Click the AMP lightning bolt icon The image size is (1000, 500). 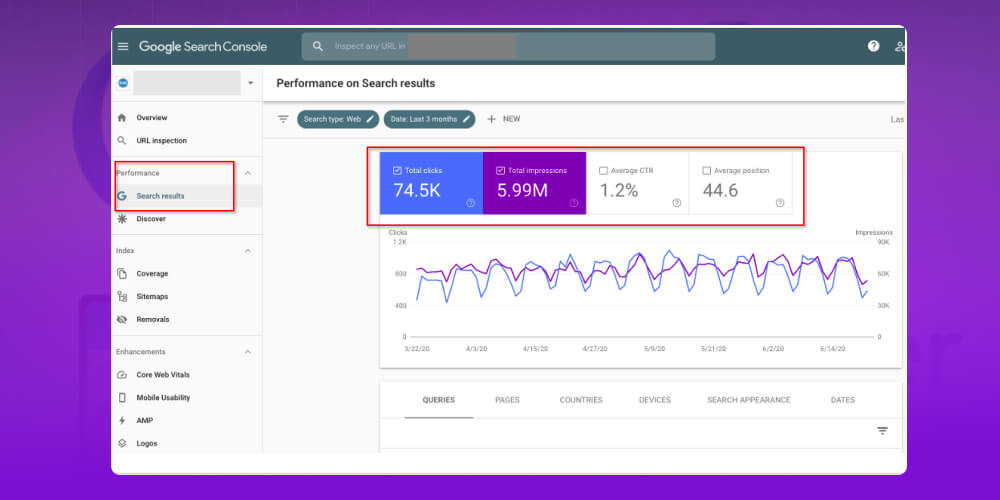click(122, 421)
